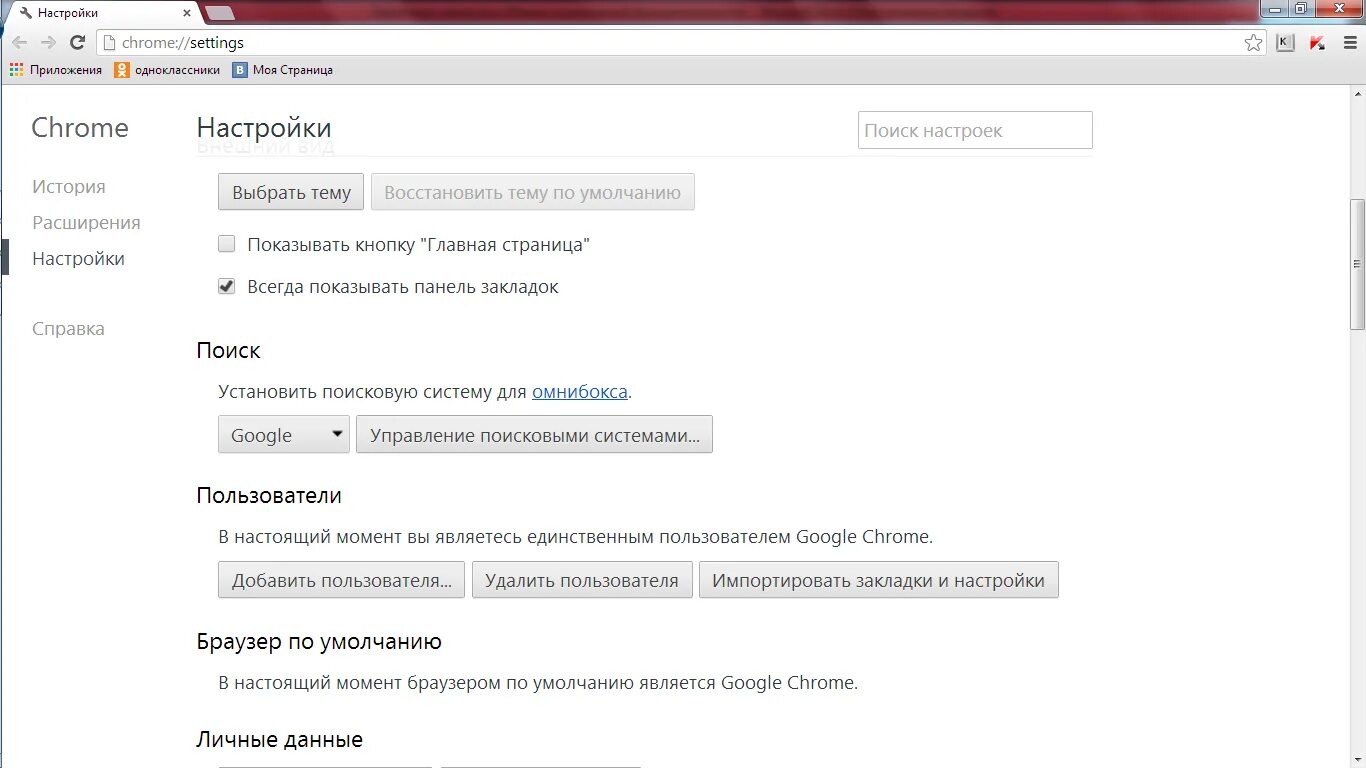
Task: Click the Kaspersky extension icon in the toolbar
Action: coord(1285,43)
